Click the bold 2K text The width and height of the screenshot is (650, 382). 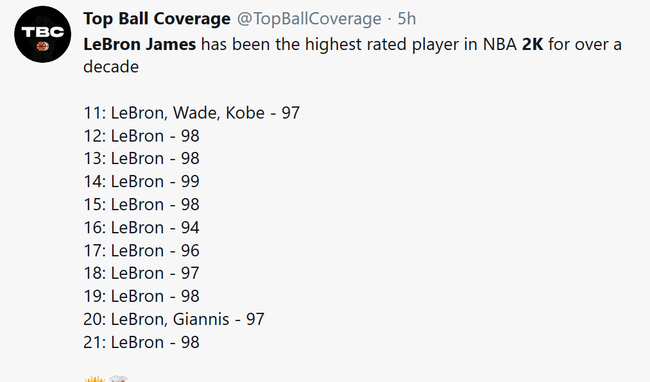click(x=532, y=44)
